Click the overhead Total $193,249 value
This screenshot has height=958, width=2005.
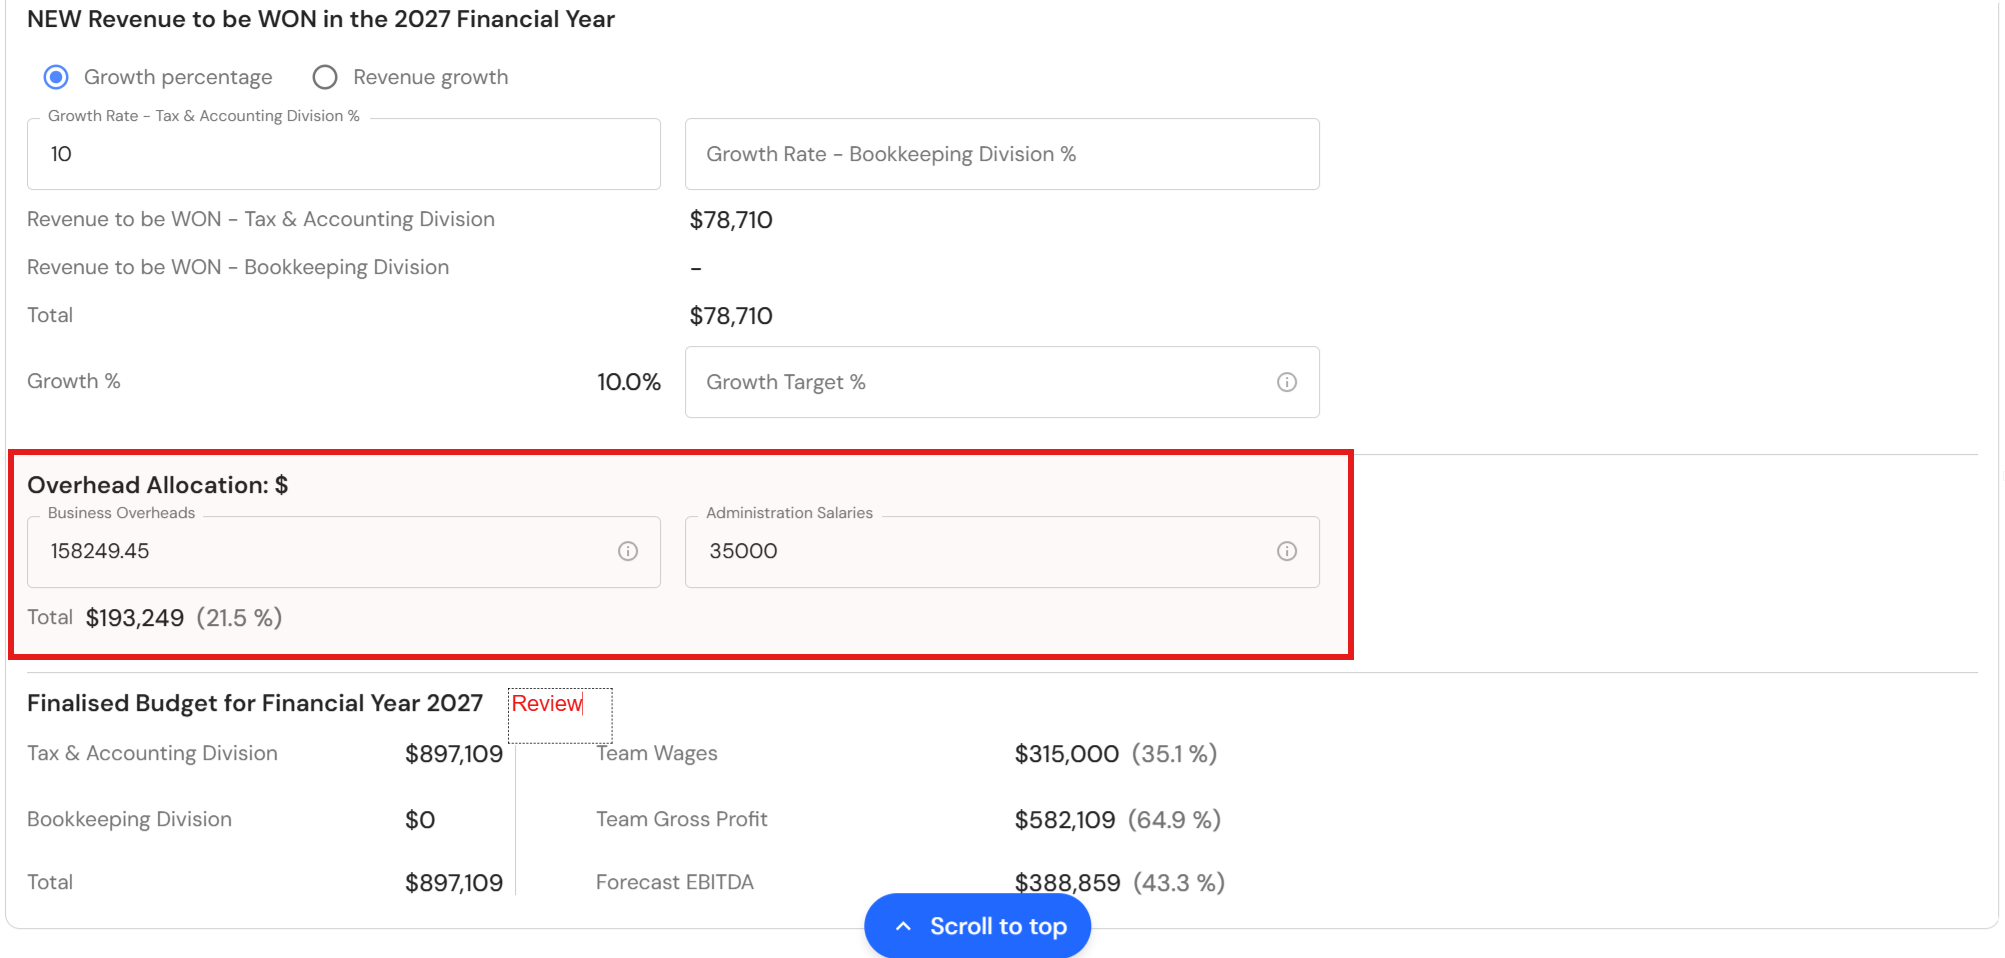pyautogui.click(x=135, y=618)
